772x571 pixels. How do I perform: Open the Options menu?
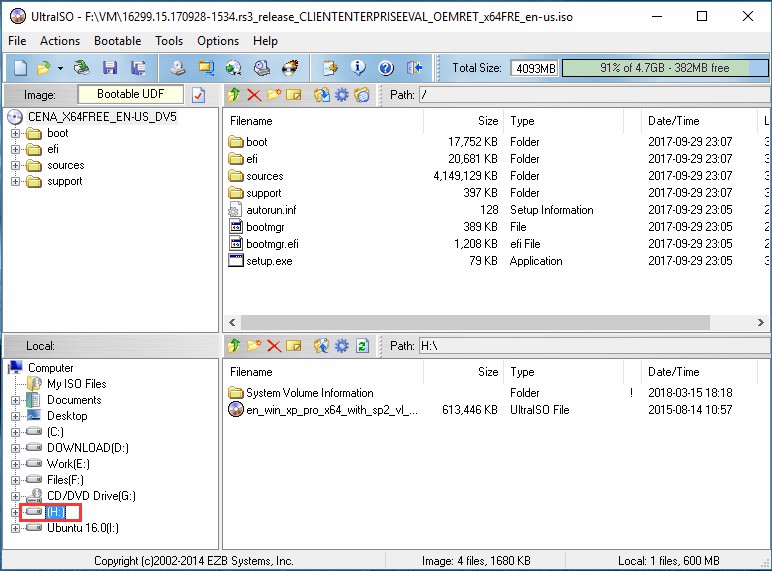tap(218, 41)
